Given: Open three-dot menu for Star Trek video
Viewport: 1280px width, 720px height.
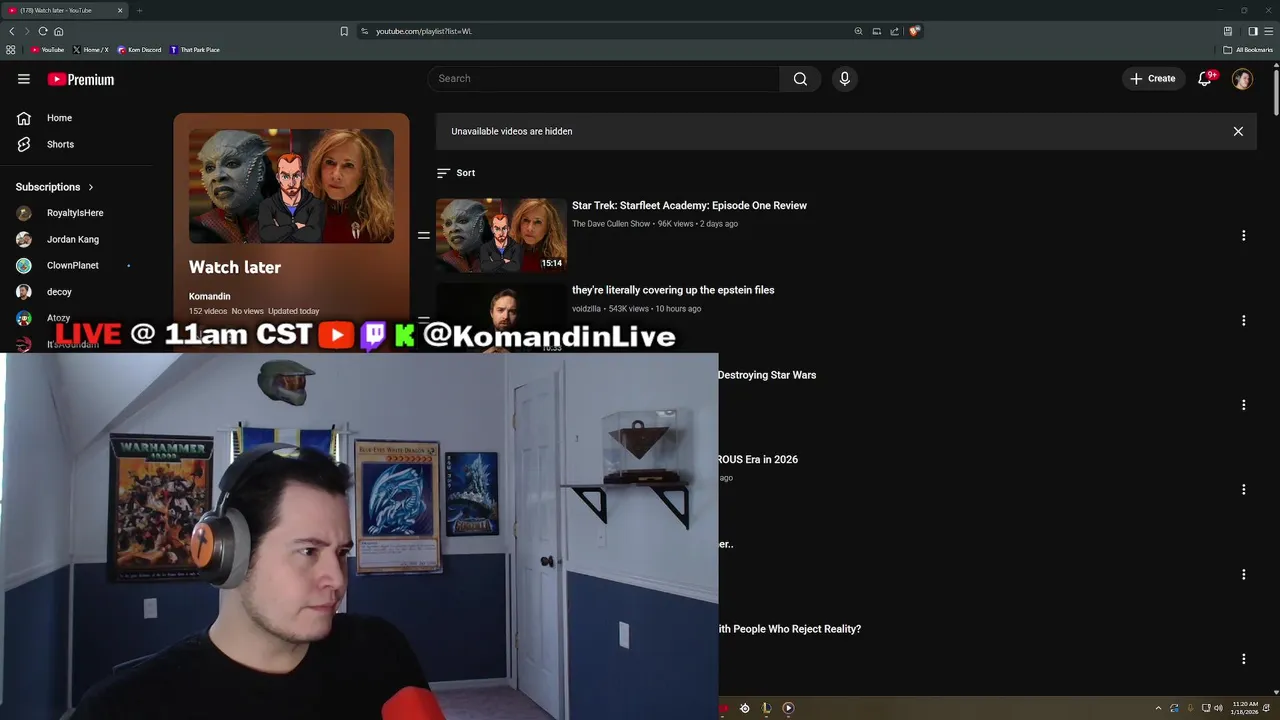Looking at the screenshot, I should [1244, 236].
